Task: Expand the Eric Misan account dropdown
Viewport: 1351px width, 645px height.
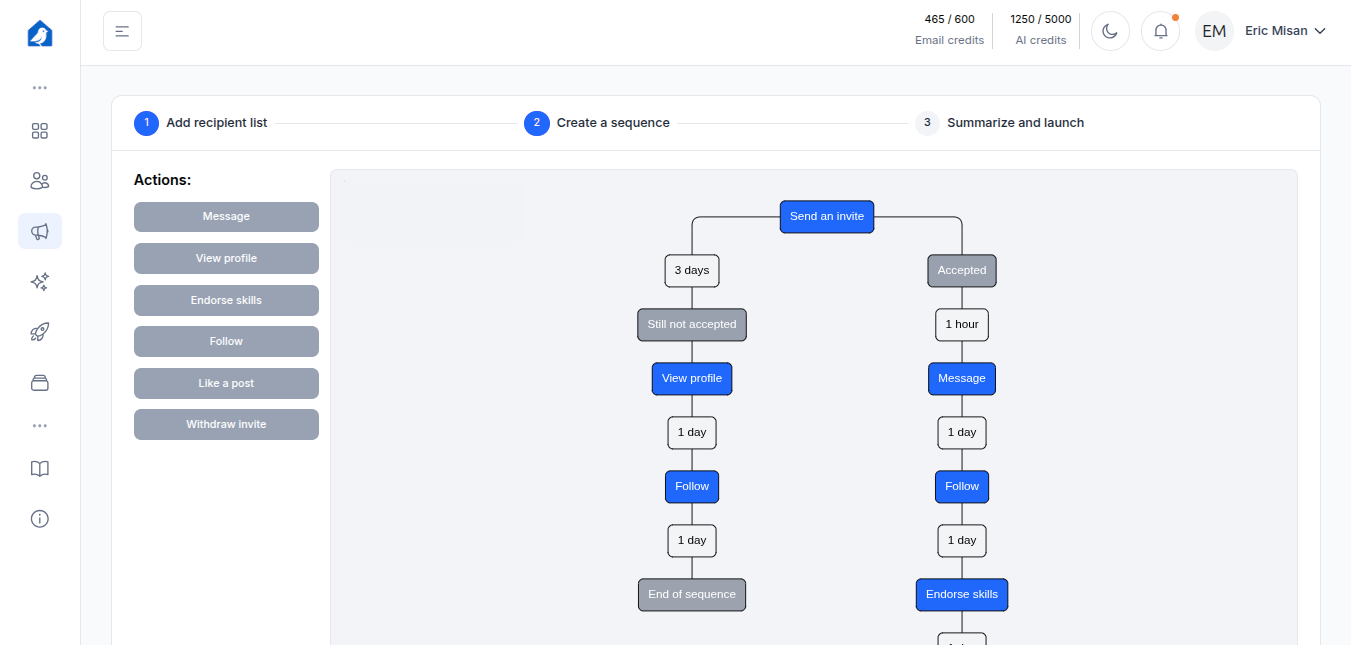Action: (x=1285, y=31)
